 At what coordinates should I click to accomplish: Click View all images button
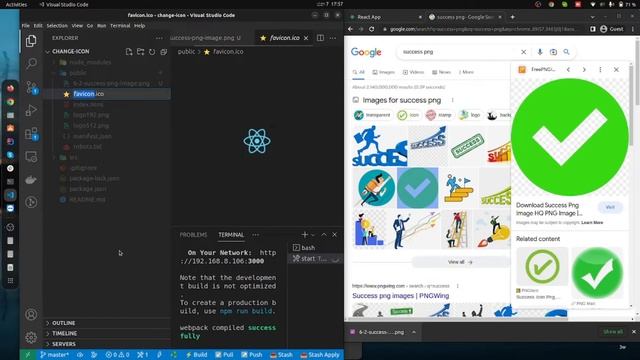click(460, 262)
